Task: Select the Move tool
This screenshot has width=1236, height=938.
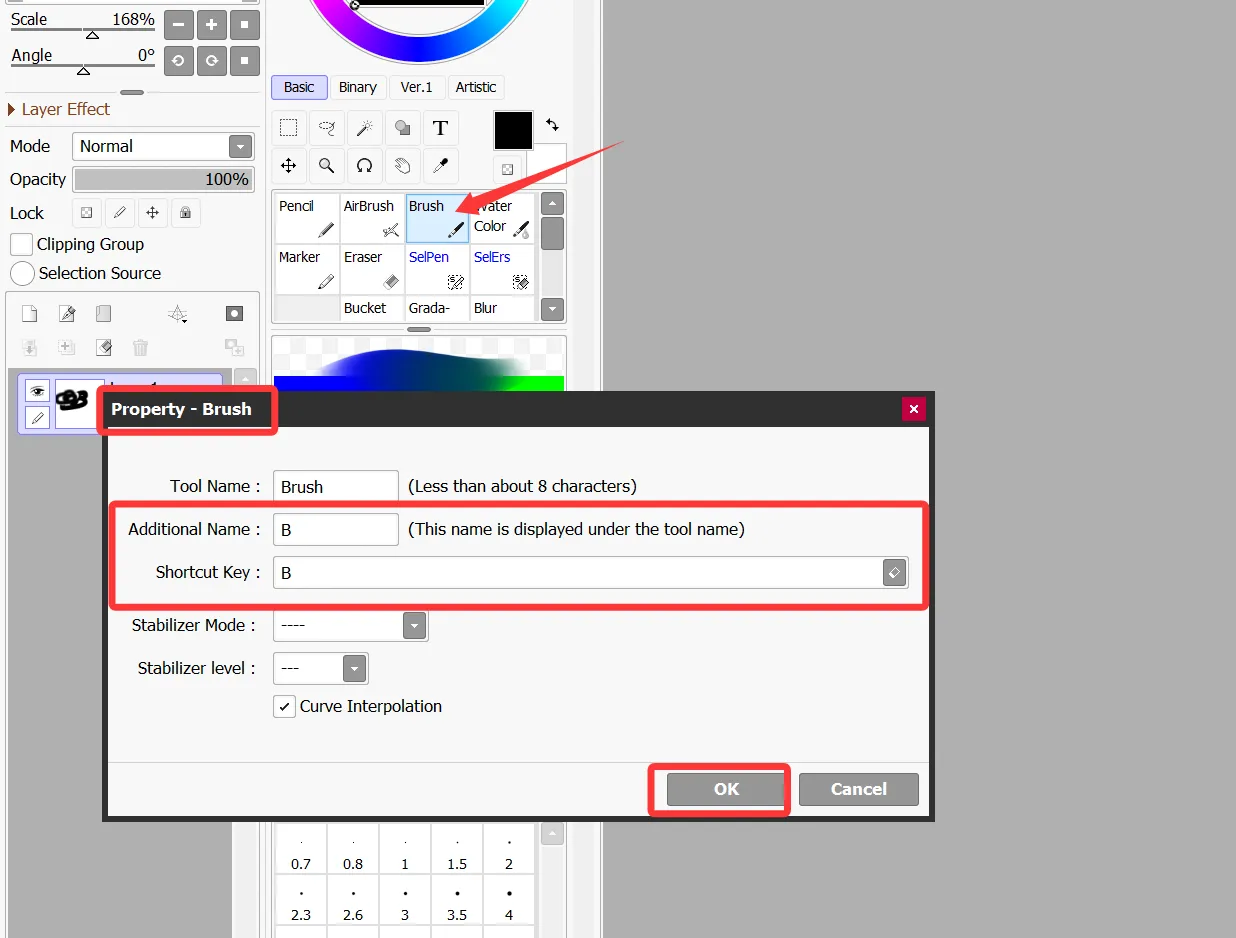Action: (x=288, y=166)
